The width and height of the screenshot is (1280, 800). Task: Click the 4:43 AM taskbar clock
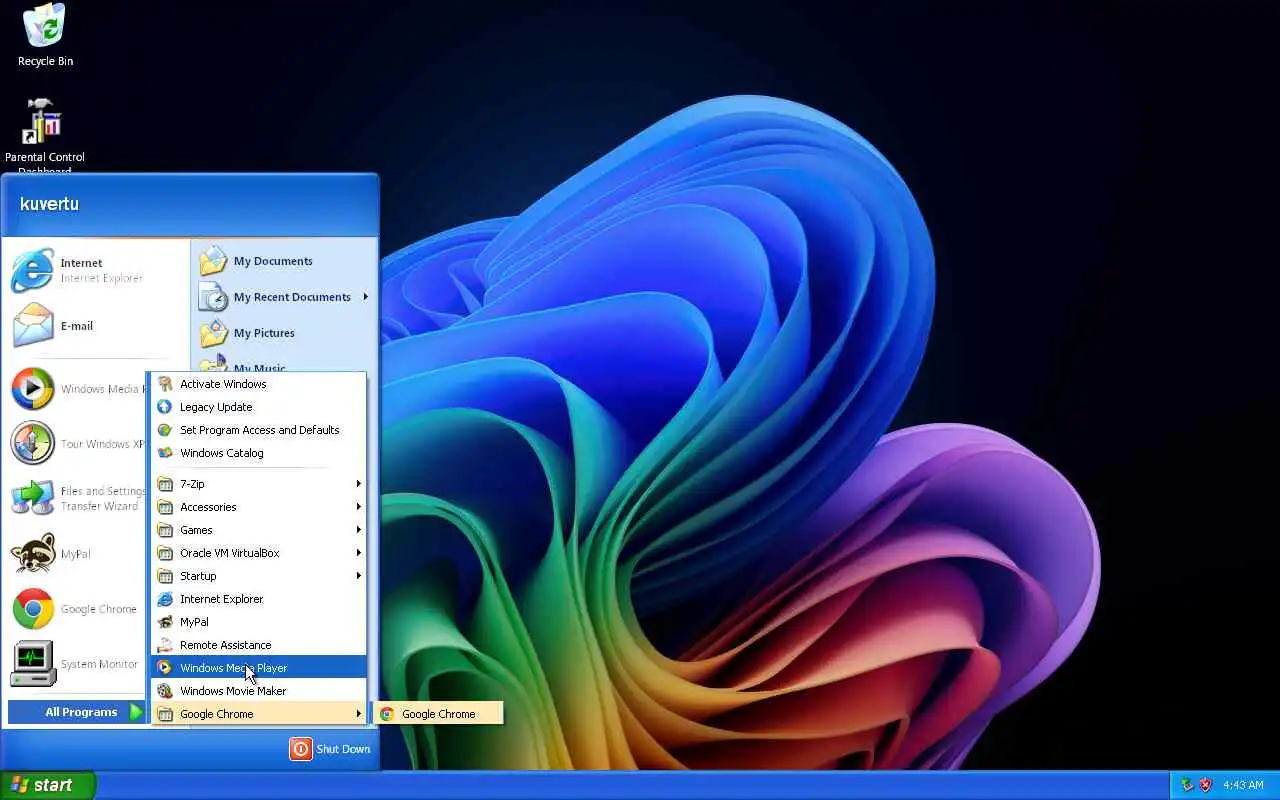1243,785
